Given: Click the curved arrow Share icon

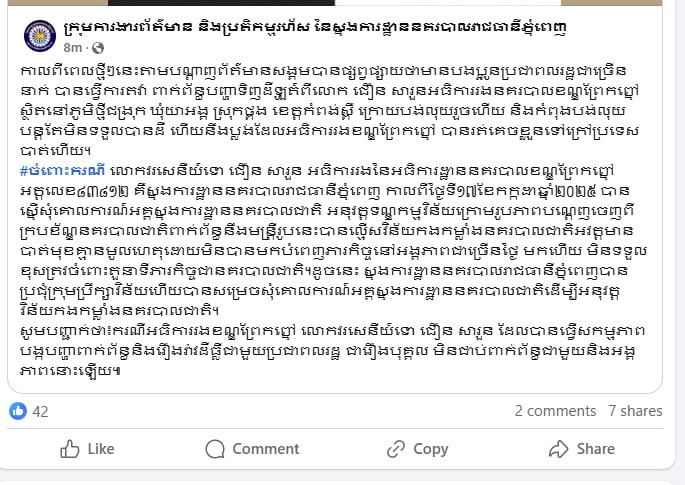Looking at the screenshot, I should pos(559,449).
